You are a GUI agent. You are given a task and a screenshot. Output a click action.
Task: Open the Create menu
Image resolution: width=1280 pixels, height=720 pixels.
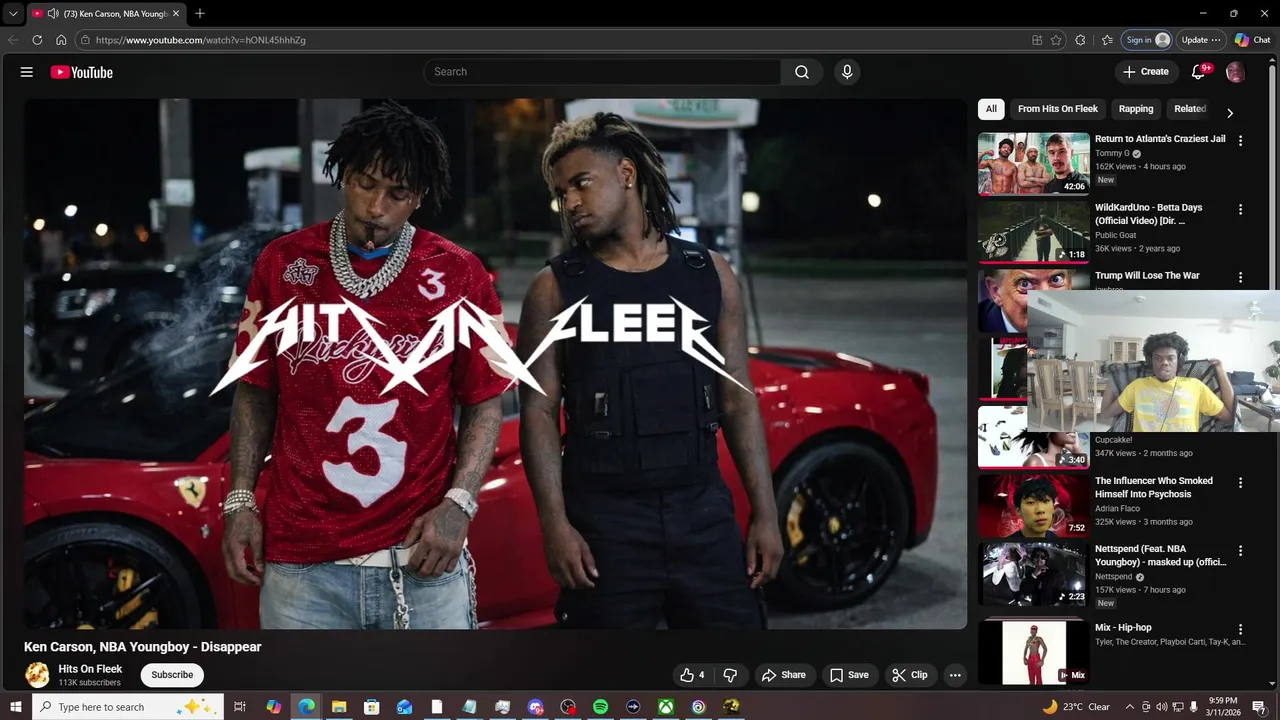1146,72
